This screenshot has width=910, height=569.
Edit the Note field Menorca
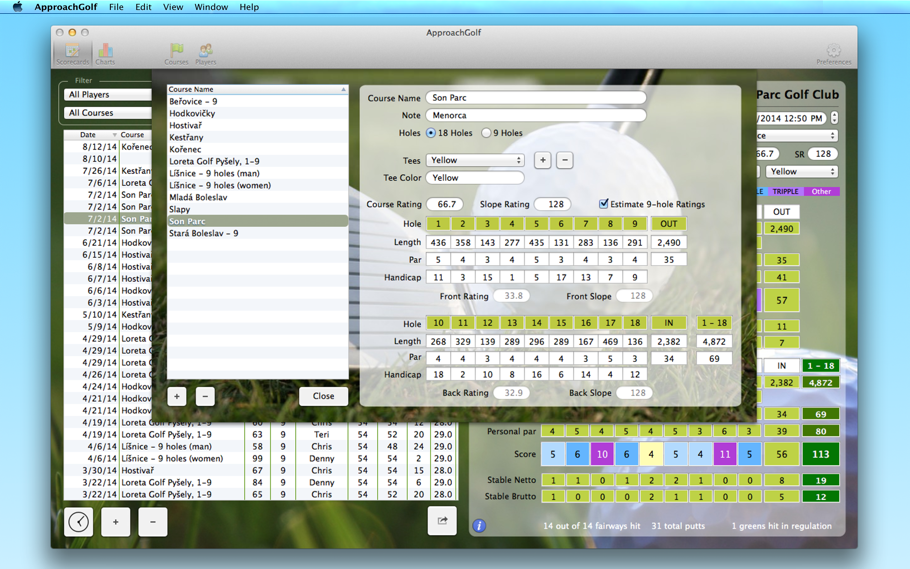point(536,115)
